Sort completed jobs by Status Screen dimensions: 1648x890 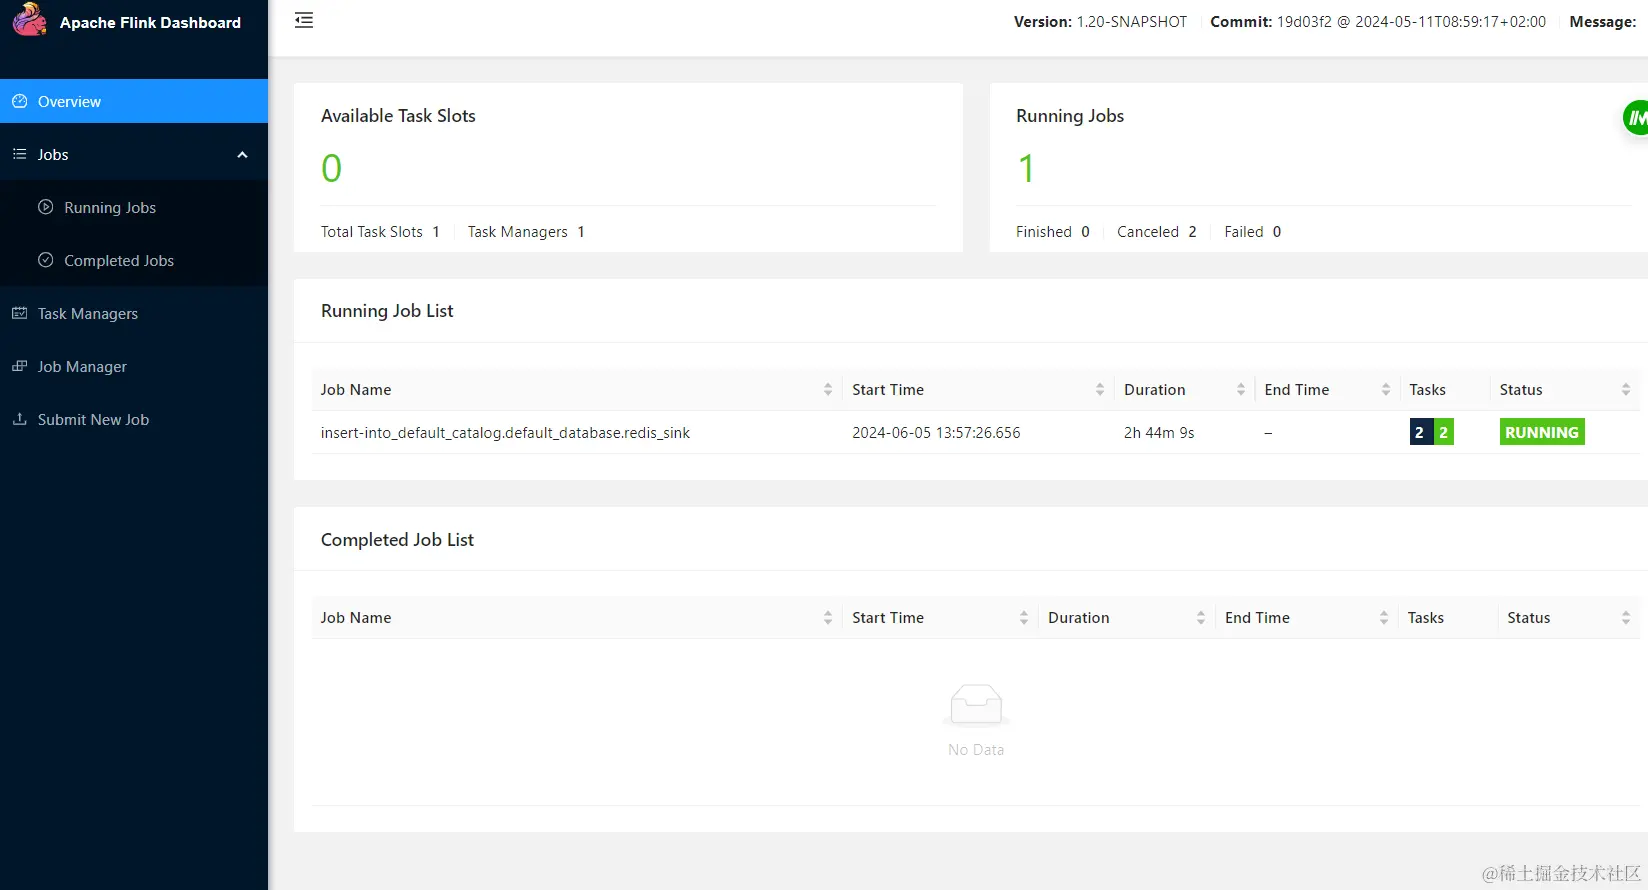click(1625, 618)
